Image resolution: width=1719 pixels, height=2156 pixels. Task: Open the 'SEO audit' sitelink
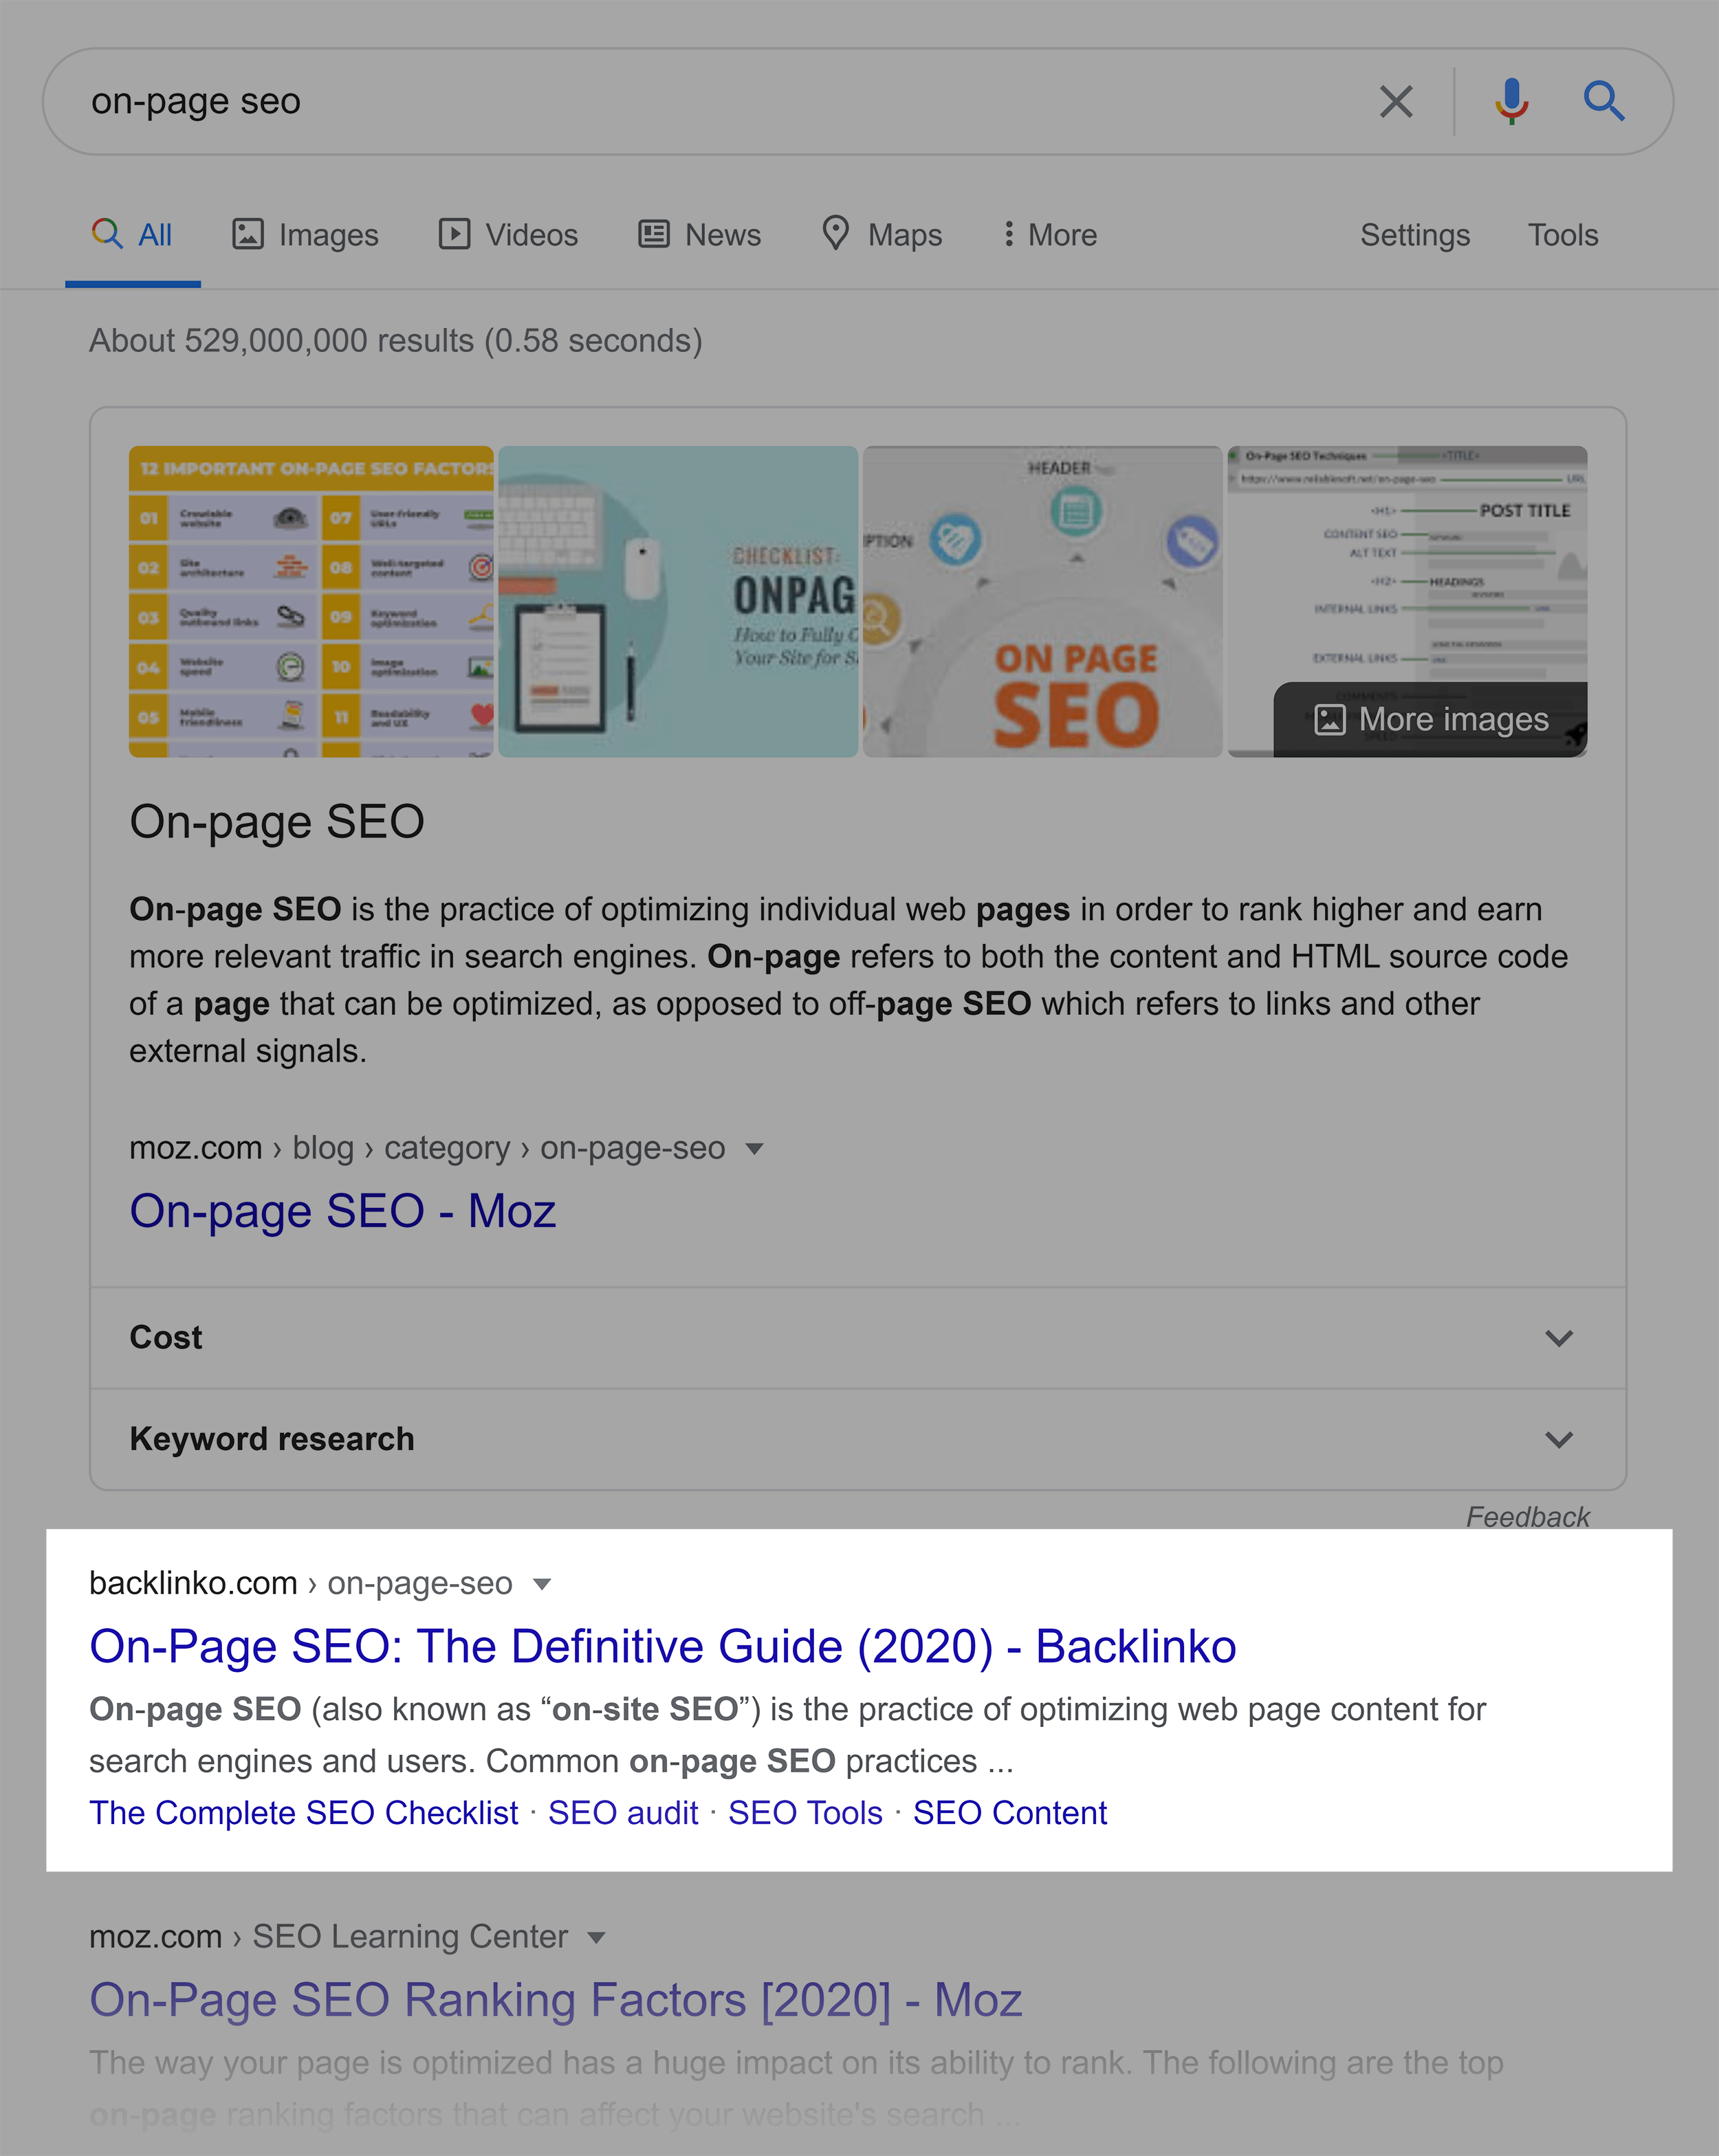tap(623, 1812)
